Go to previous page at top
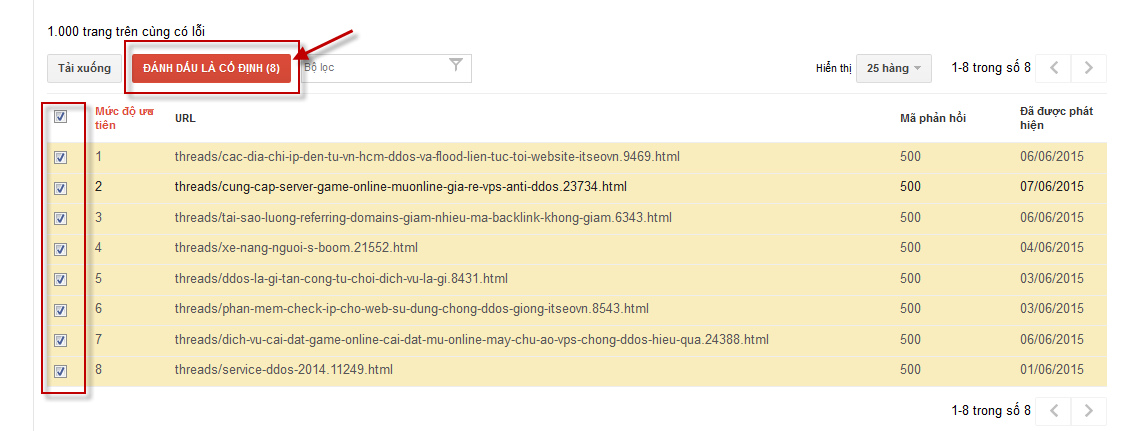The image size is (1136, 431). click(1054, 68)
